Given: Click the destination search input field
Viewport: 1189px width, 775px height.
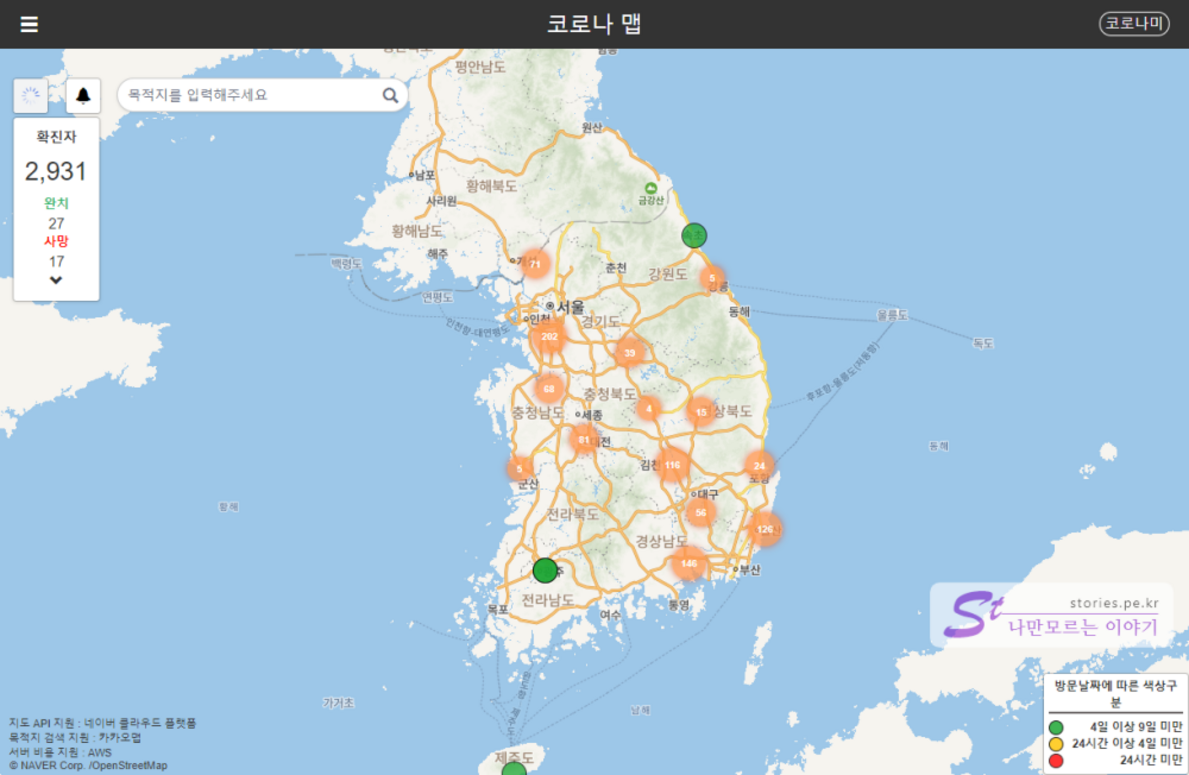Looking at the screenshot, I should (250, 96).
